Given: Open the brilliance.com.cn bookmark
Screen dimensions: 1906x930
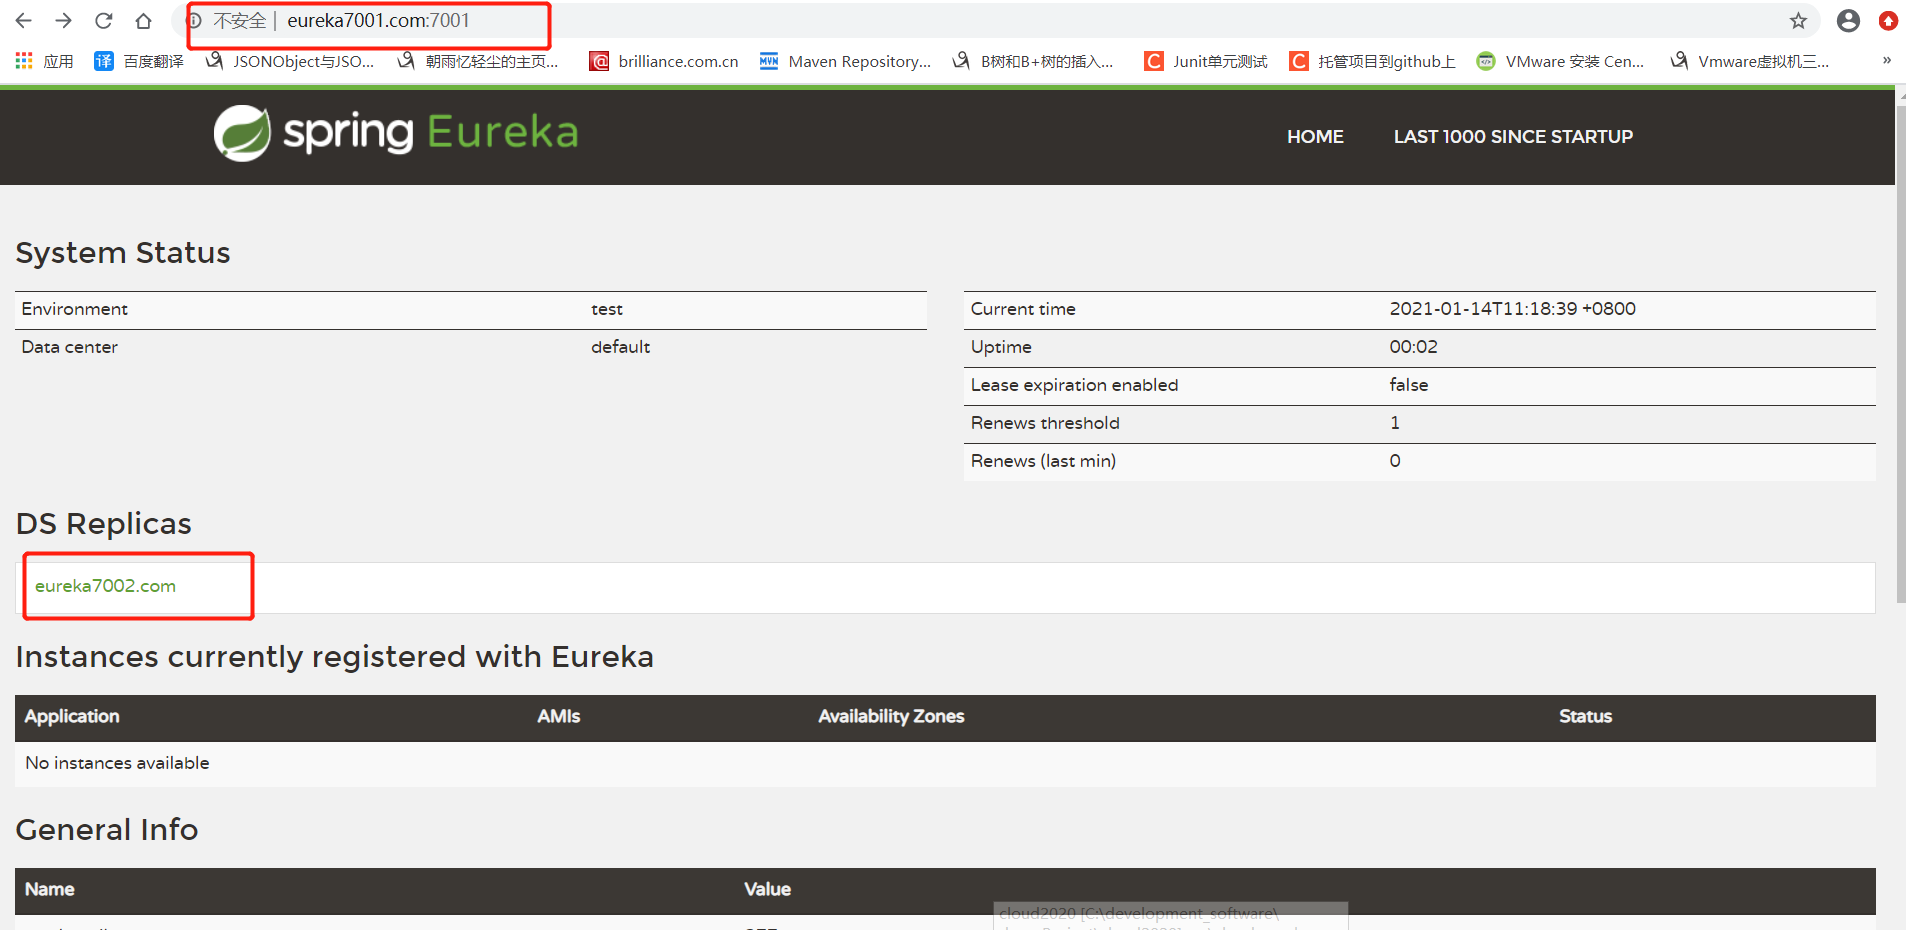Looking at the screenshot, I should (664, 61).
